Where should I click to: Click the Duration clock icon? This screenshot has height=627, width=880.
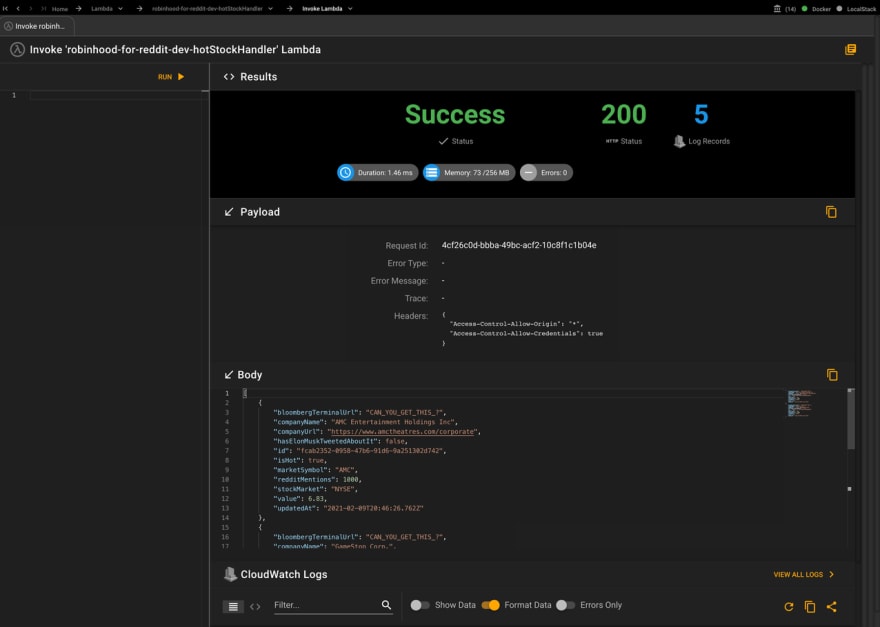346,172
